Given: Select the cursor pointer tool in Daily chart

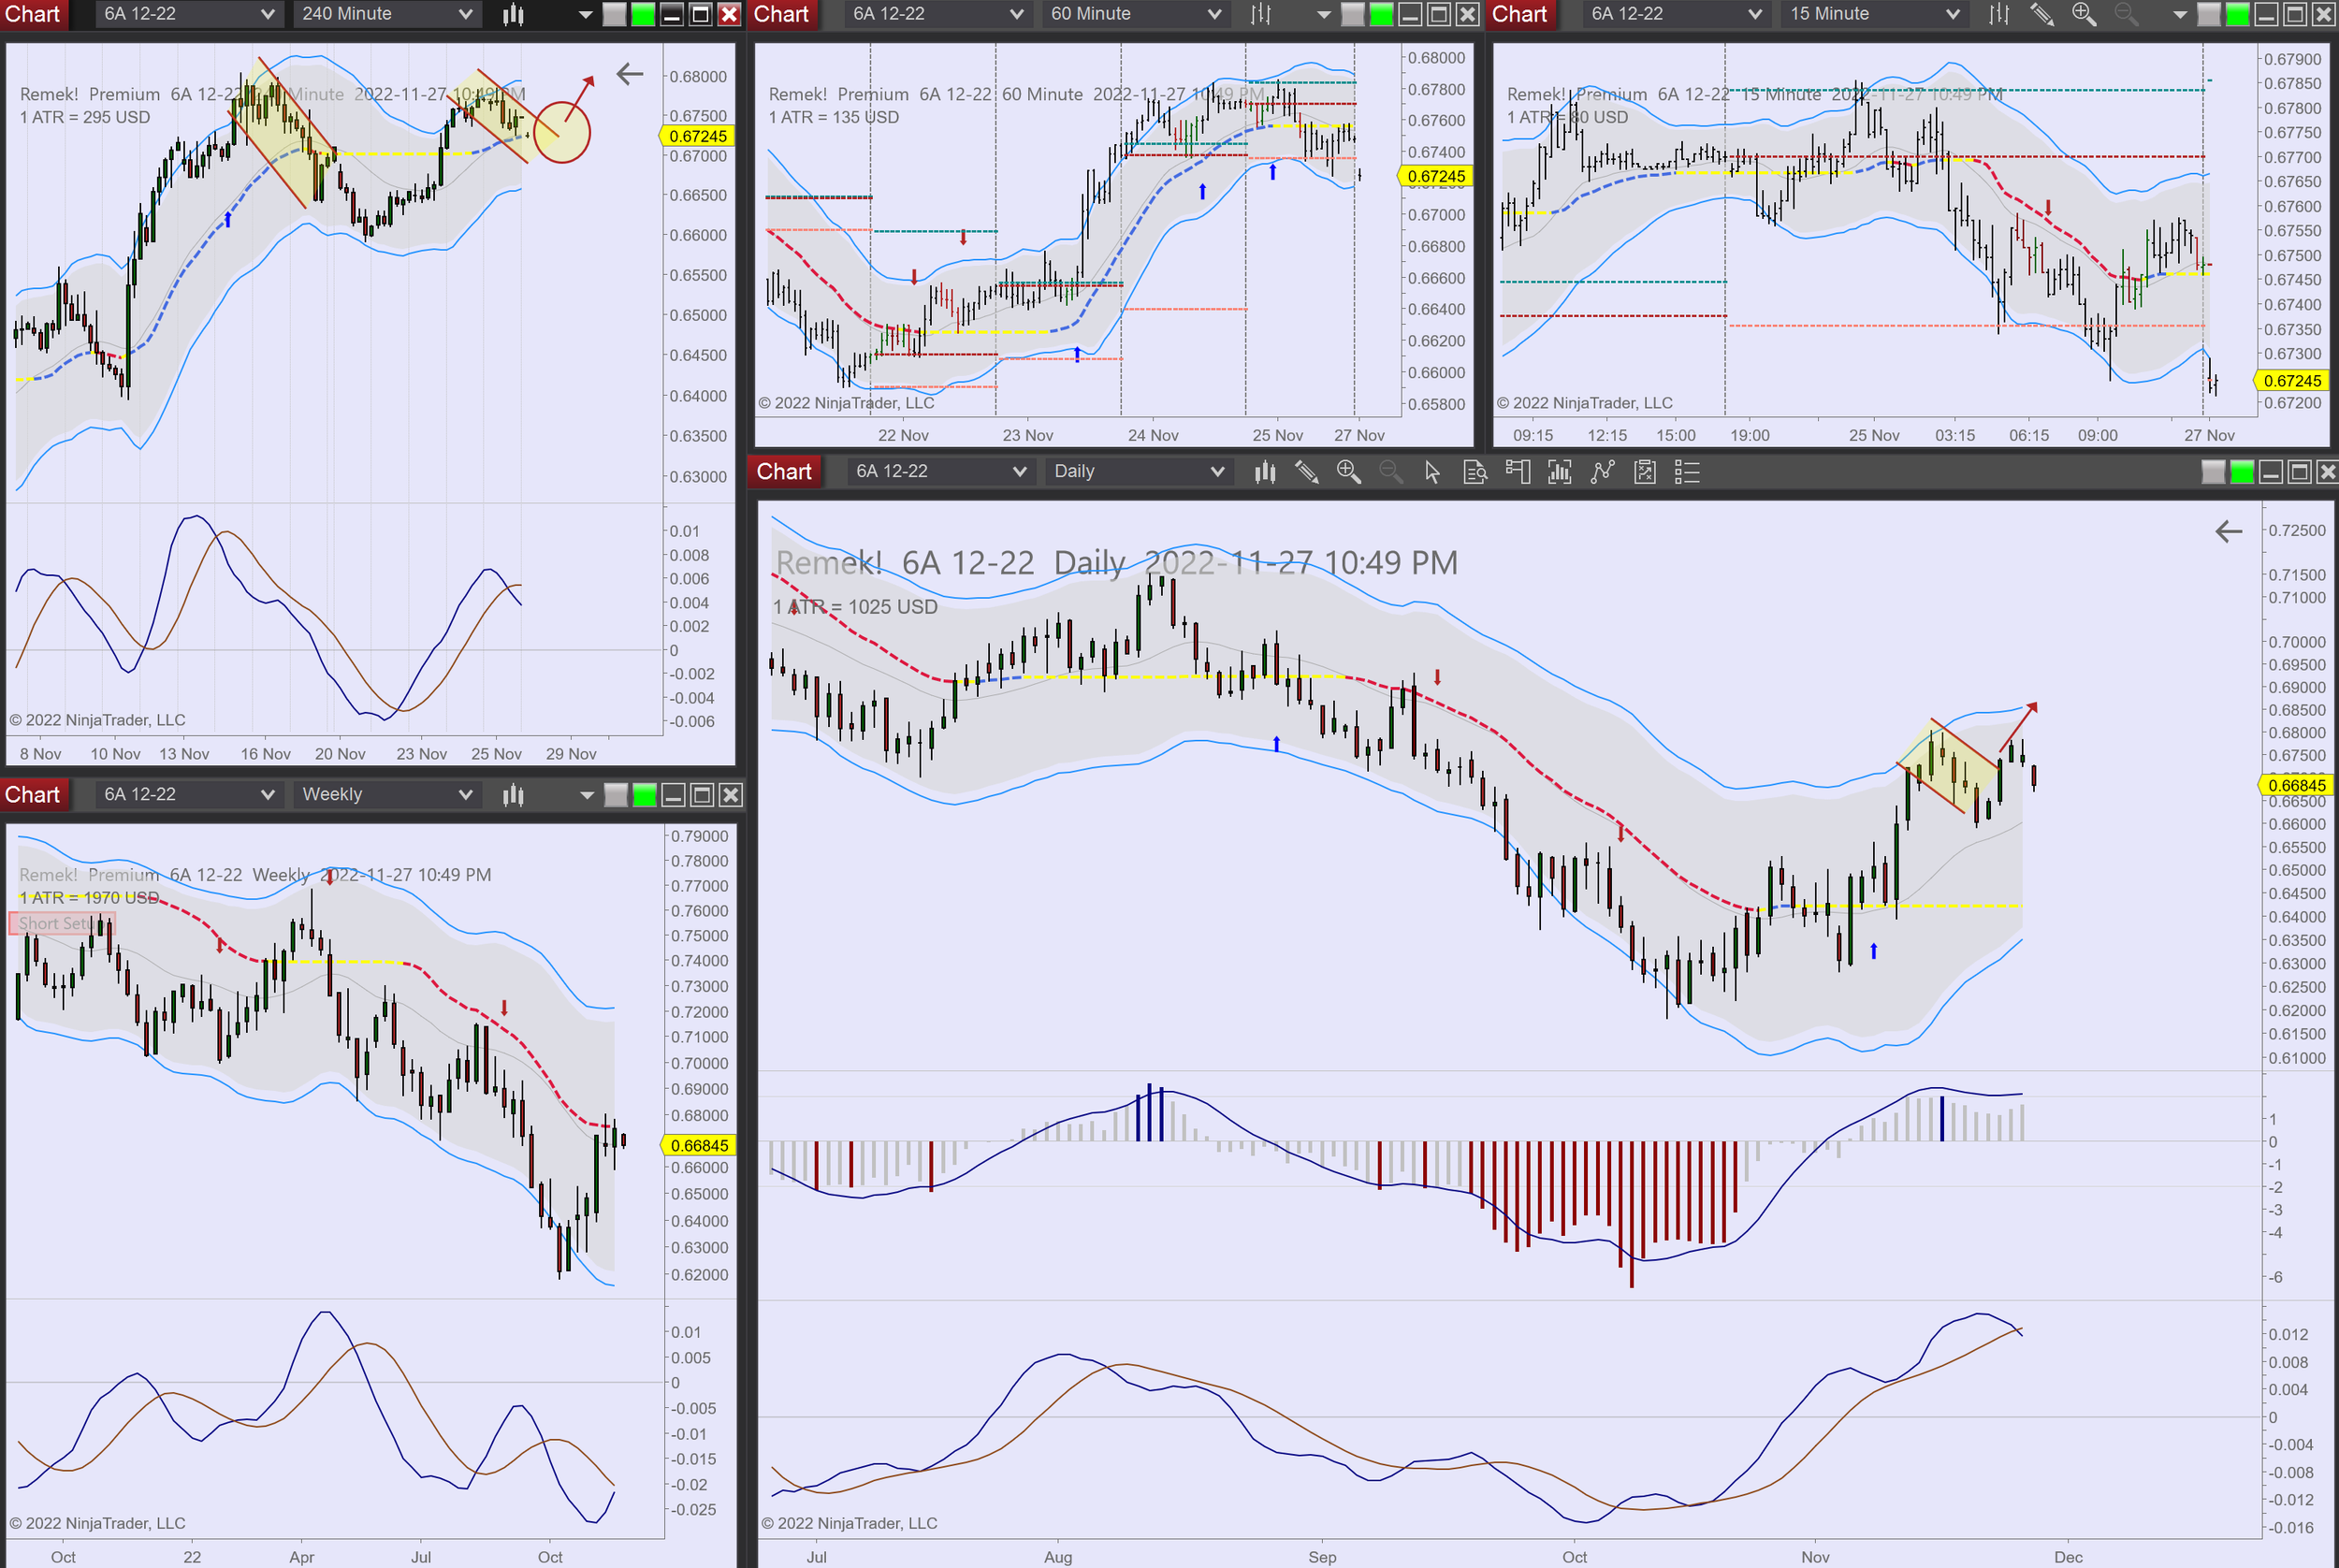Looking at the screenshot, I should pyautogui.click(x=1432, y=472).
